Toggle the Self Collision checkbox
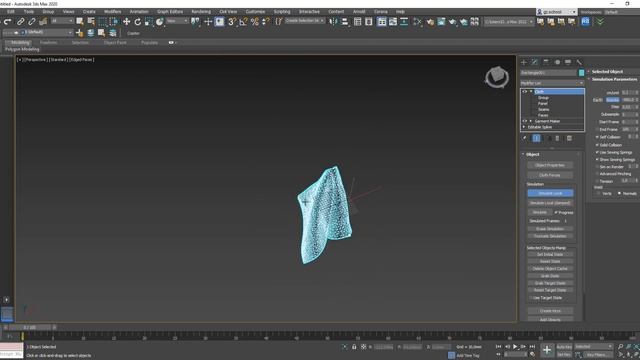Viewport: 640px width, 360px height. coord(597,137)
